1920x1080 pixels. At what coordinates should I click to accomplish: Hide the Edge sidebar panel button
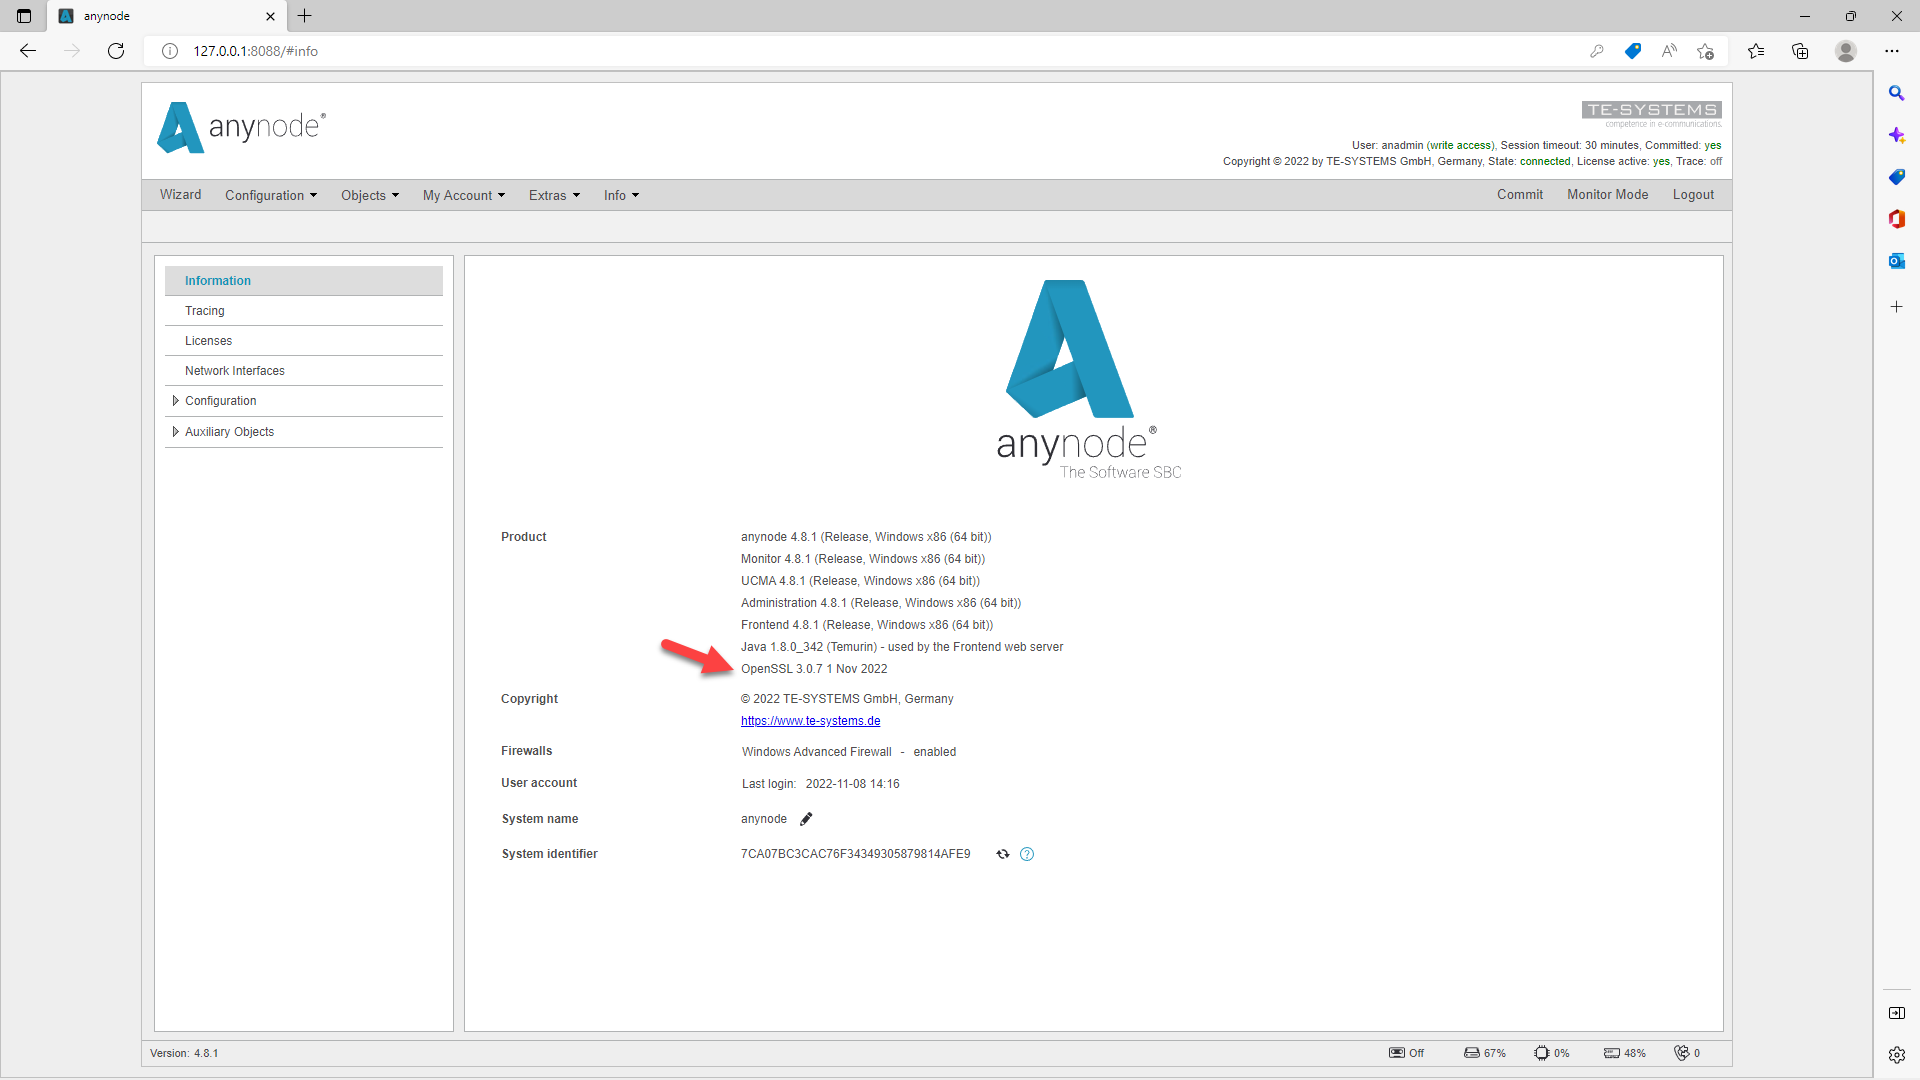[x=1896, y=1013]
